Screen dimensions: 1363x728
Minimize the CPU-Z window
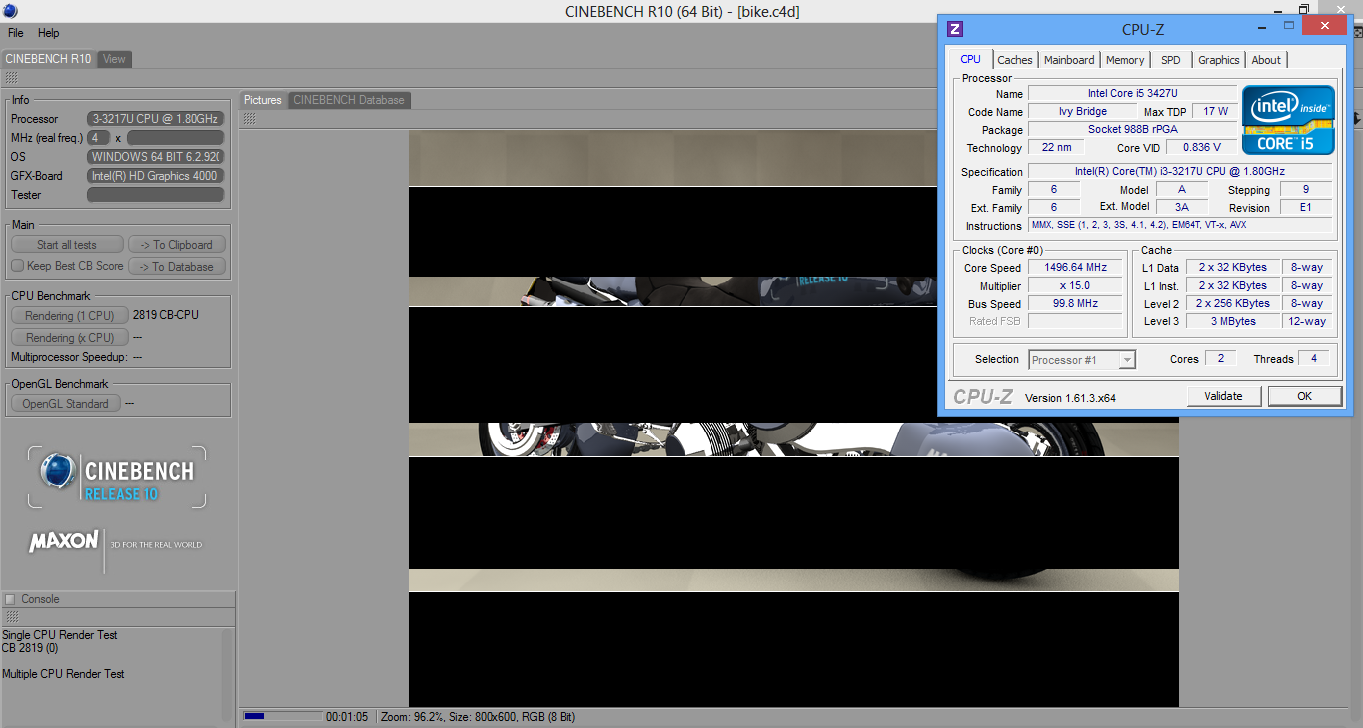[x=1262, y=26]
